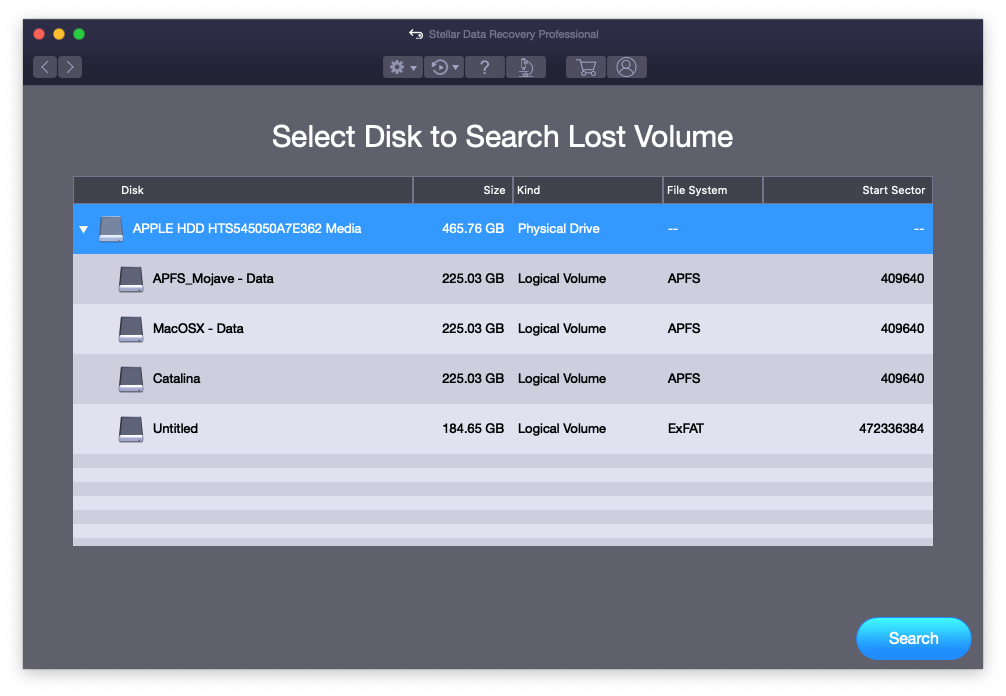The width and height of the screenshot is (1006, 696).
Task: Go forward with the right arrow
Action: point(70,67)
